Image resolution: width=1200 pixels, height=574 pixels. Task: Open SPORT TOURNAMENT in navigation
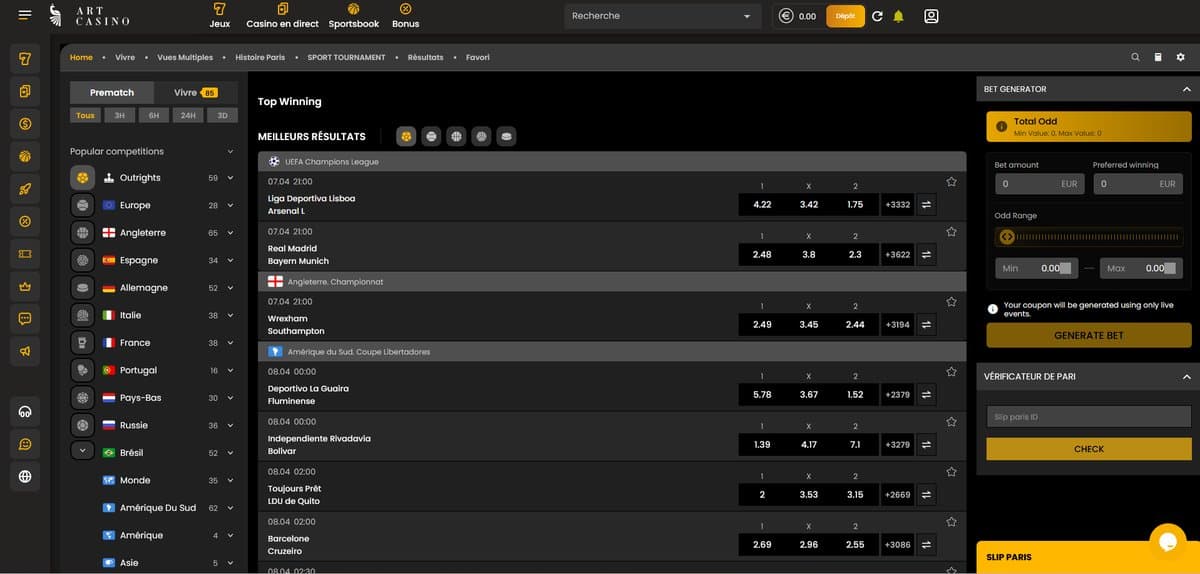click(x=346, y=57)
